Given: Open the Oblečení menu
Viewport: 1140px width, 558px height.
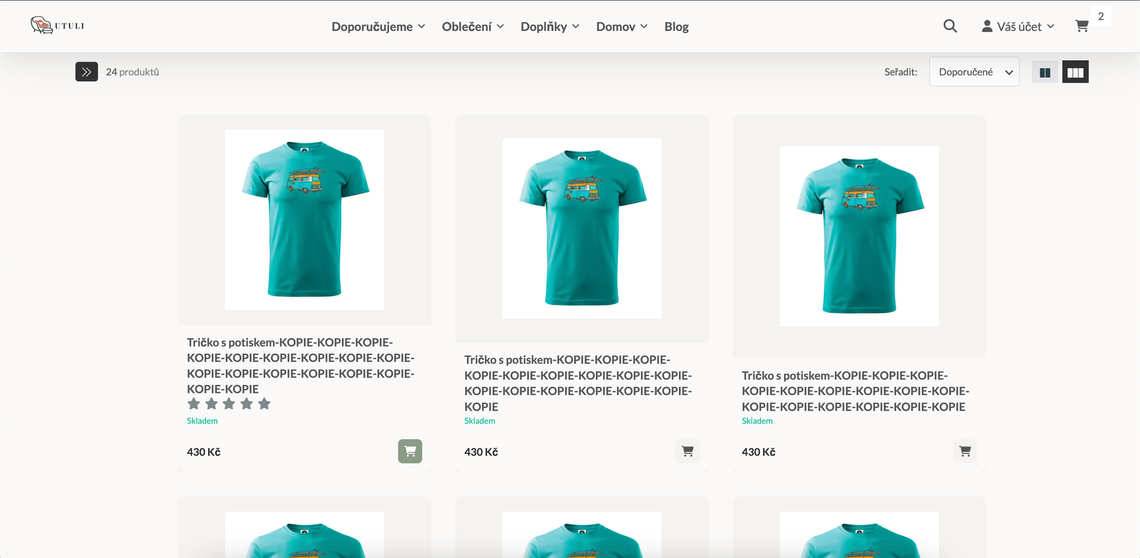Looking at the screenshot, I should pos(472,27).
